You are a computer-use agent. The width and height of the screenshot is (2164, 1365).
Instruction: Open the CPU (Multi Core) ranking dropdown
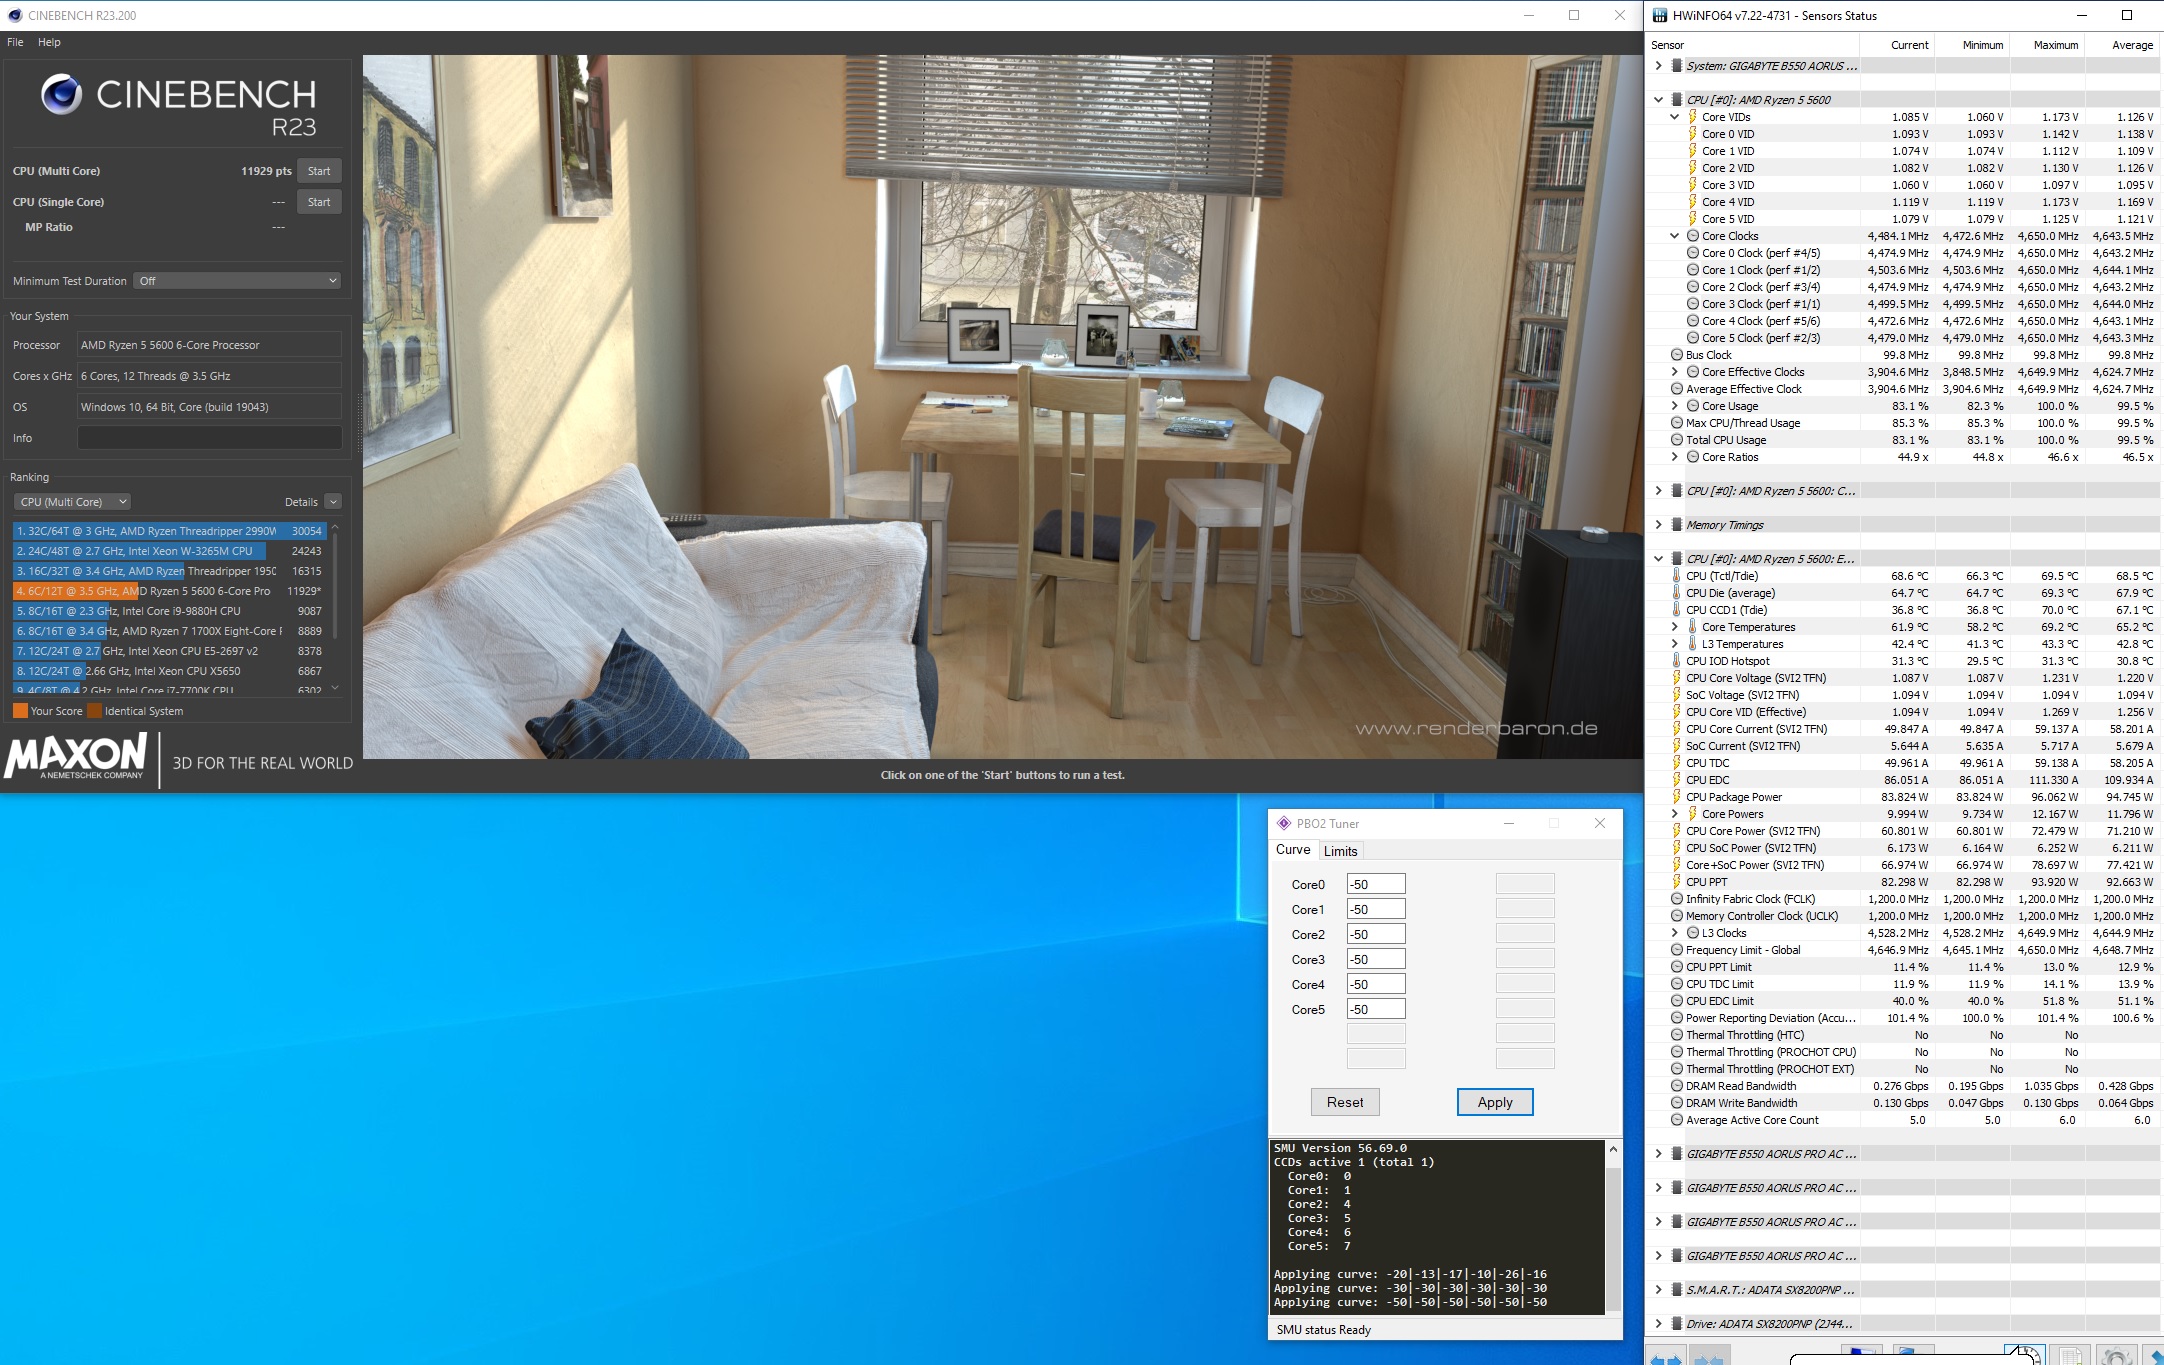click(73, 502)
